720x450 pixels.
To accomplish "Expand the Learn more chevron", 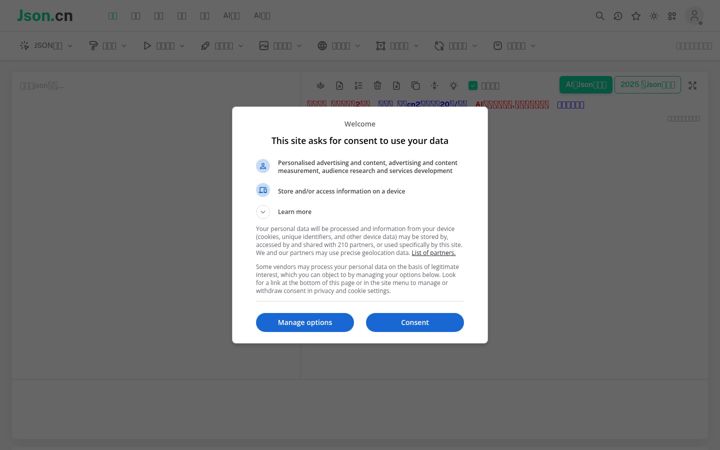I will coord(263,212).
